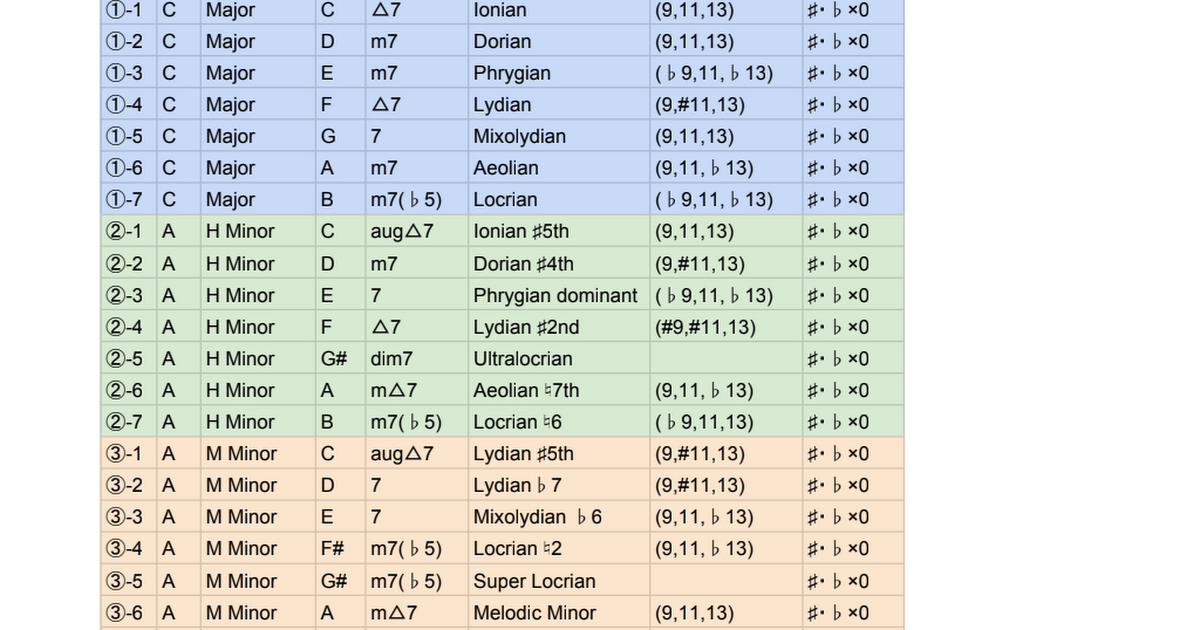Viewport: 1200px width, 630px height.
Task: Click the Phrygian dominant cell
Action: tap(557, 295)
